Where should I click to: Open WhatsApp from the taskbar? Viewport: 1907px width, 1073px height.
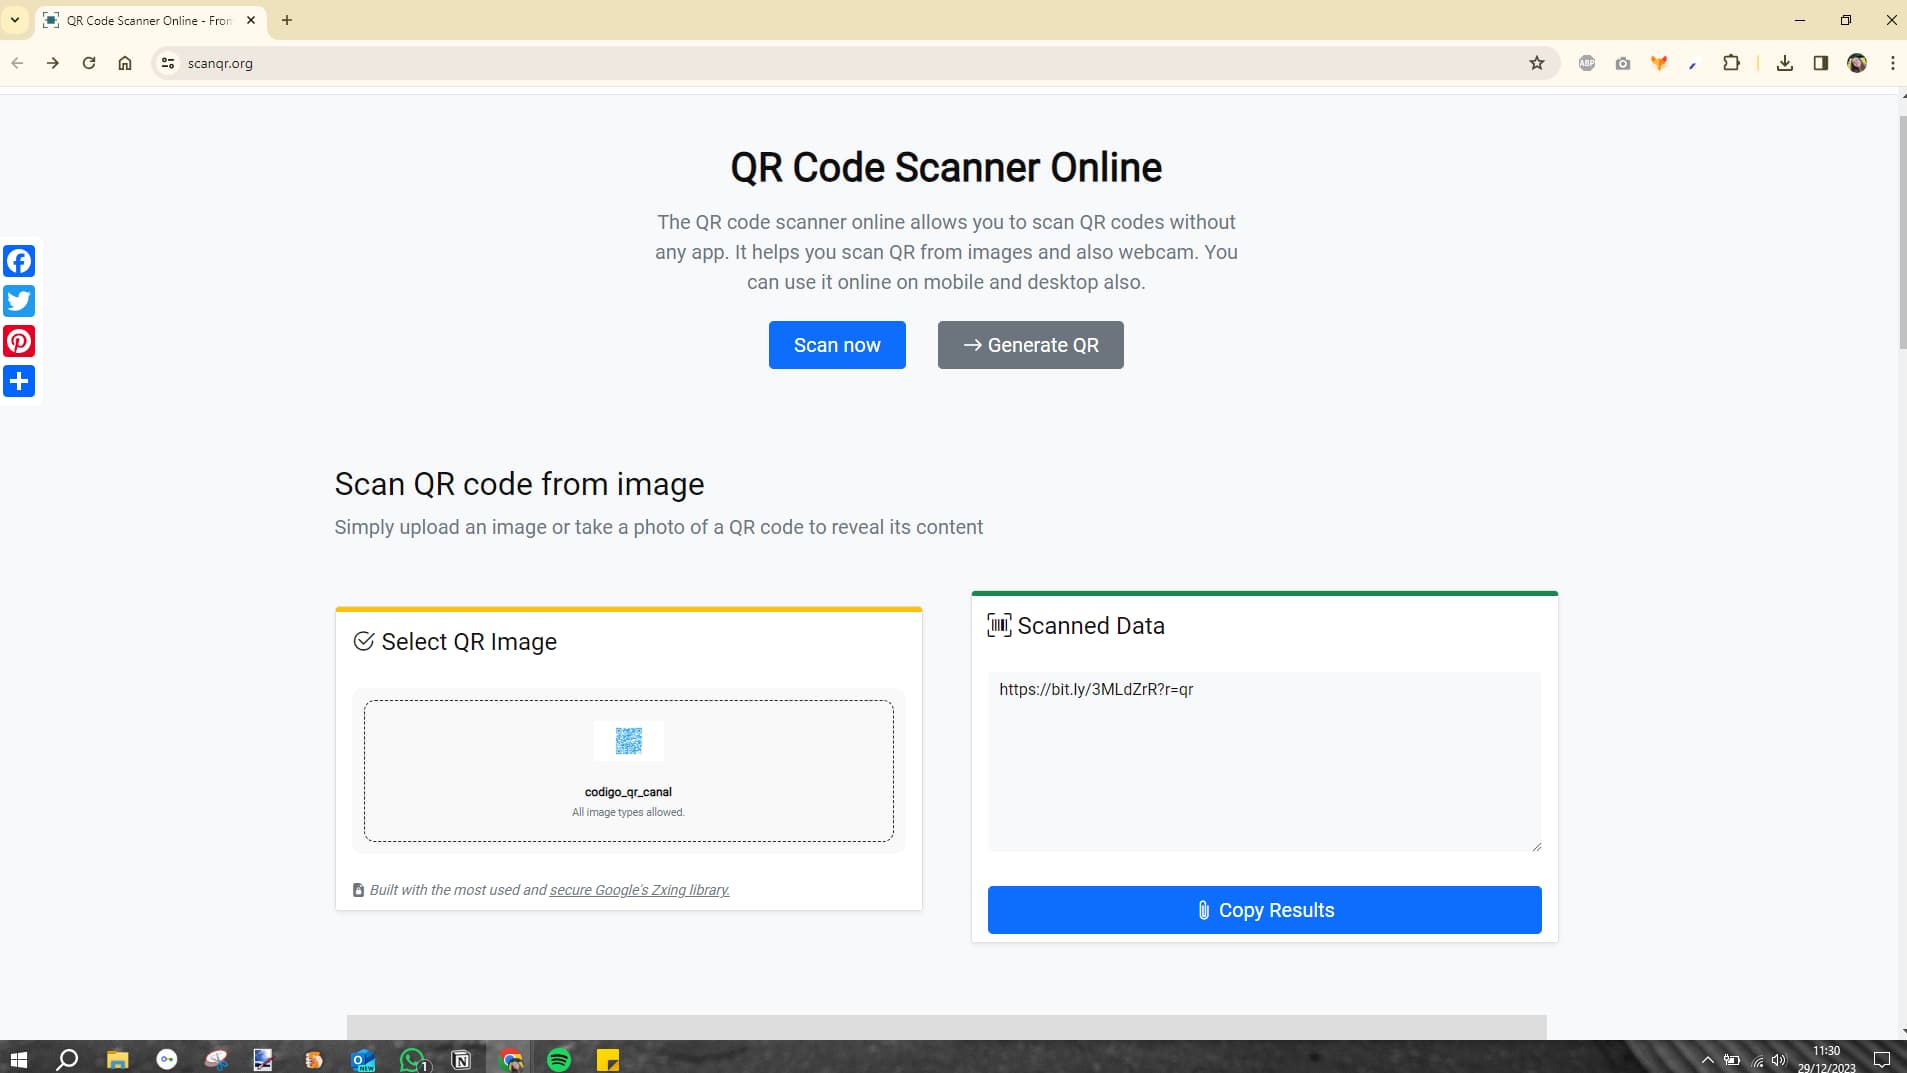pos(412,1059)
